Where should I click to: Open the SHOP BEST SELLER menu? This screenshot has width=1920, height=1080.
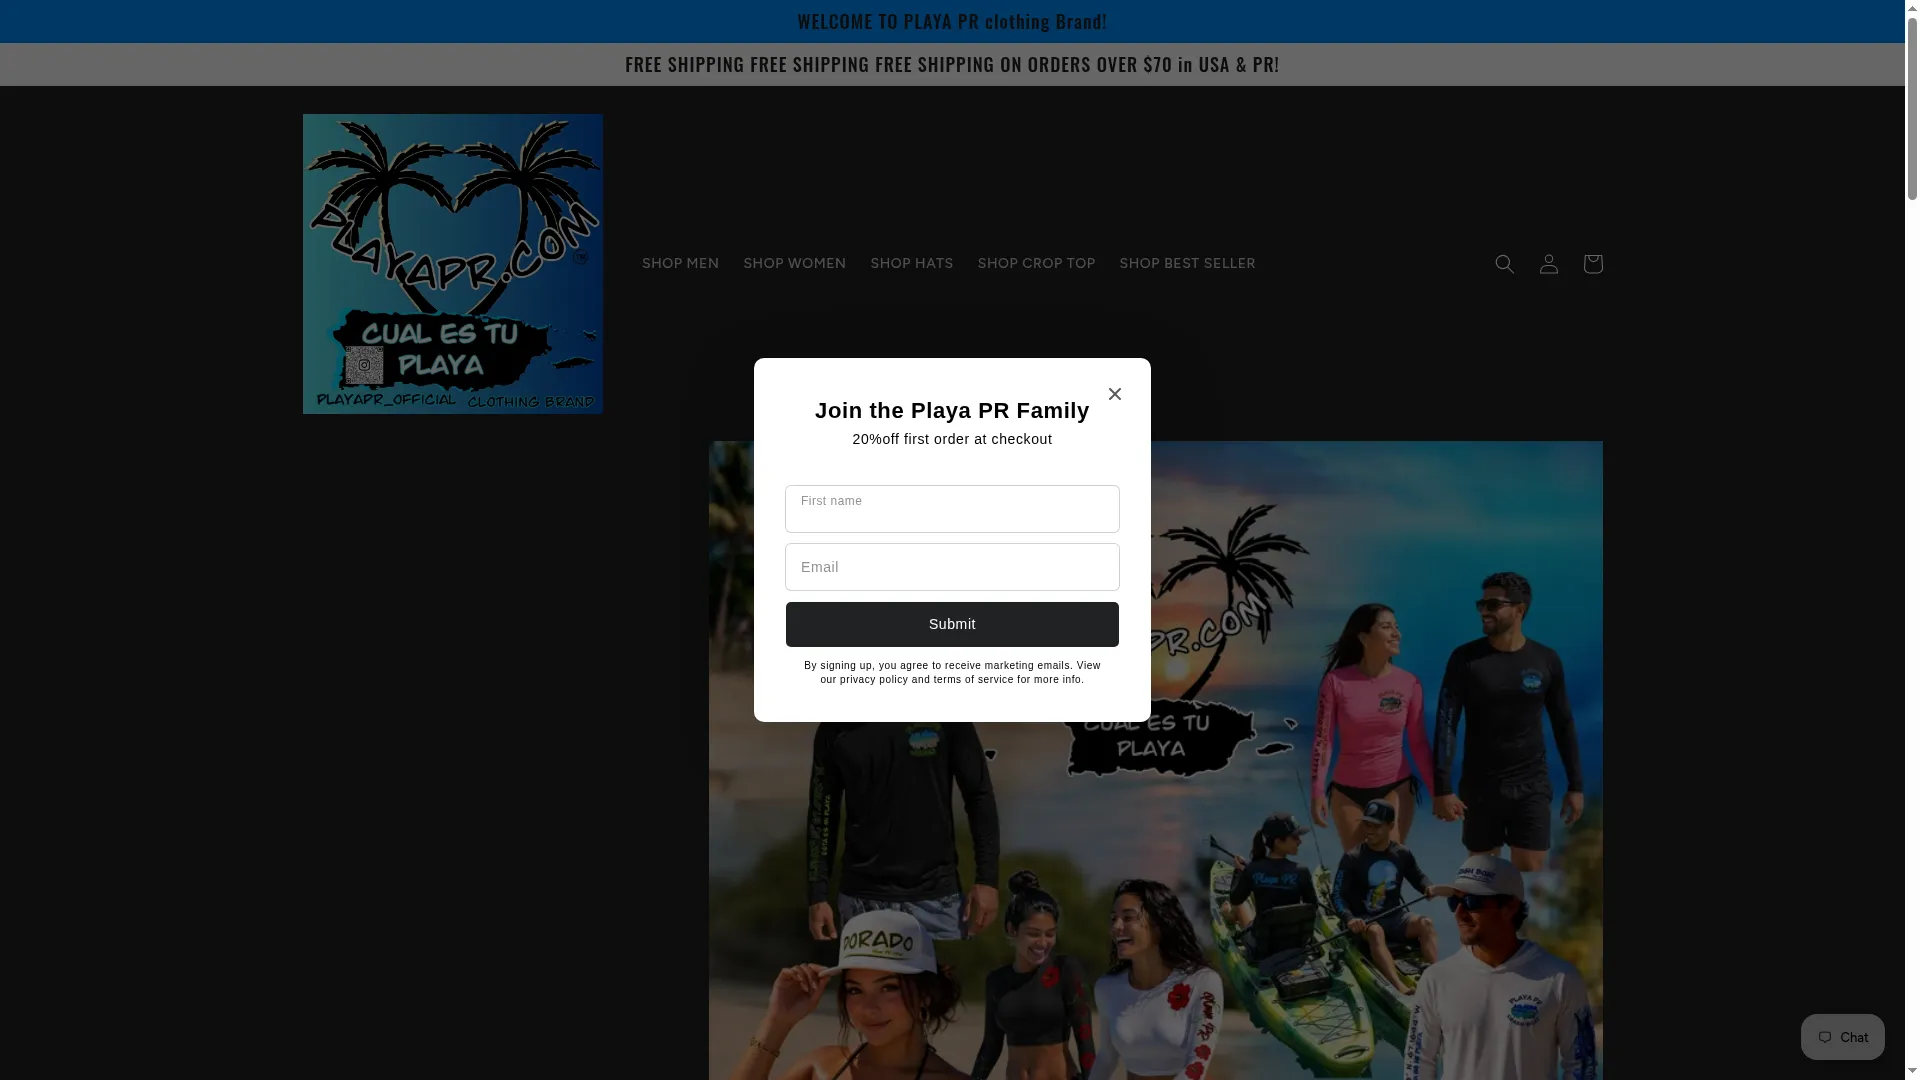(x=1187, y=264)
